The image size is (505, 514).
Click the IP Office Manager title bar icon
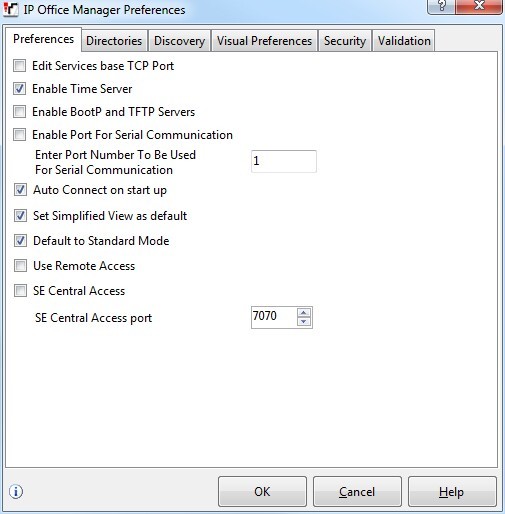(x=10, y=9)
